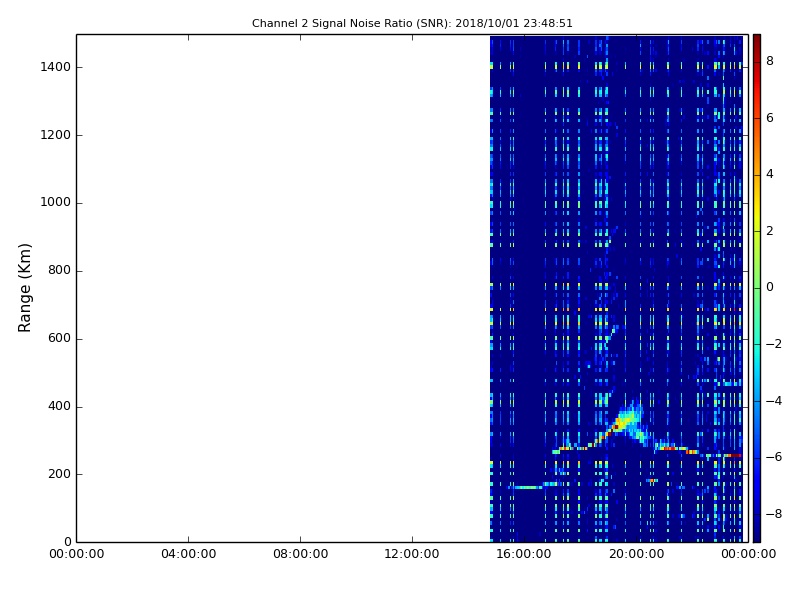The height and width of the screenshot is (600, 800).
Task: Click the 20:00:00 time tick label
Action: [x=636, y=554]
